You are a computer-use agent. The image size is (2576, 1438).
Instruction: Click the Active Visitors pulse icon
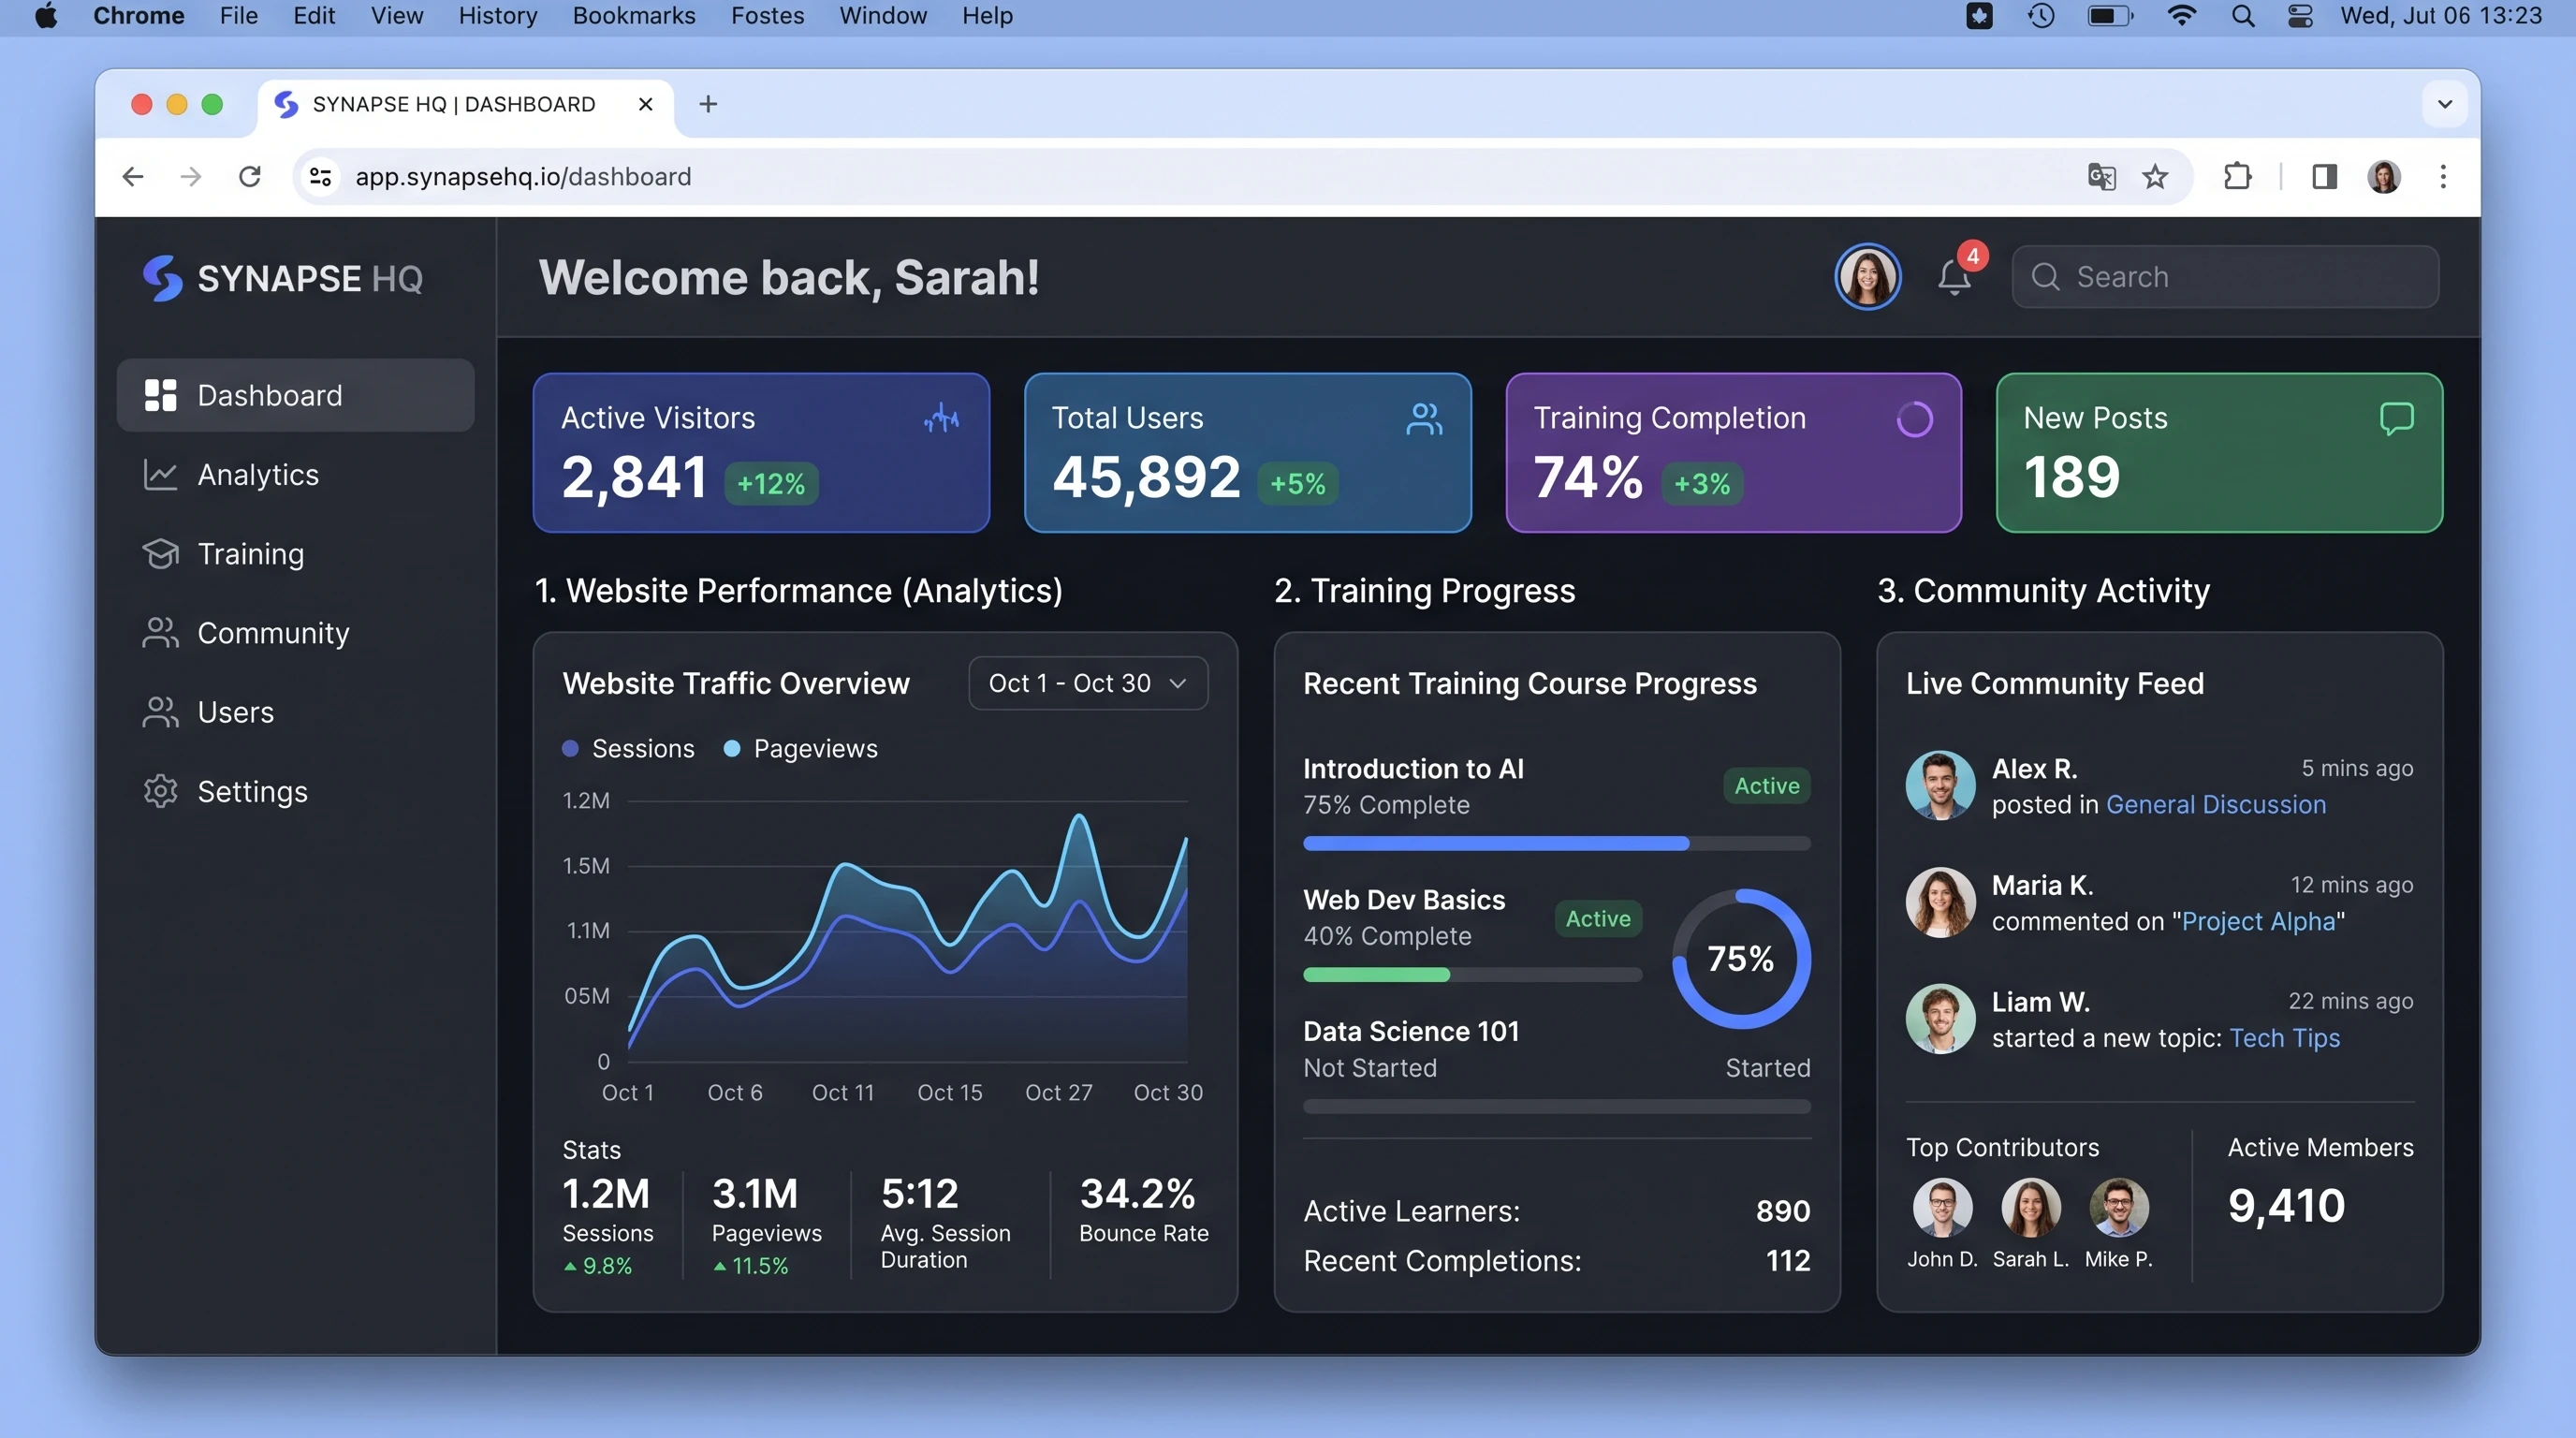click(x=941, y=418)
